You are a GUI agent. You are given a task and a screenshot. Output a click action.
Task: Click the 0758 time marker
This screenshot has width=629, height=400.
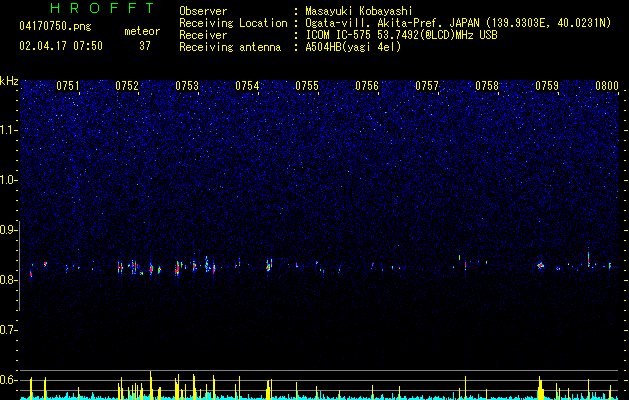pos(487,86)
